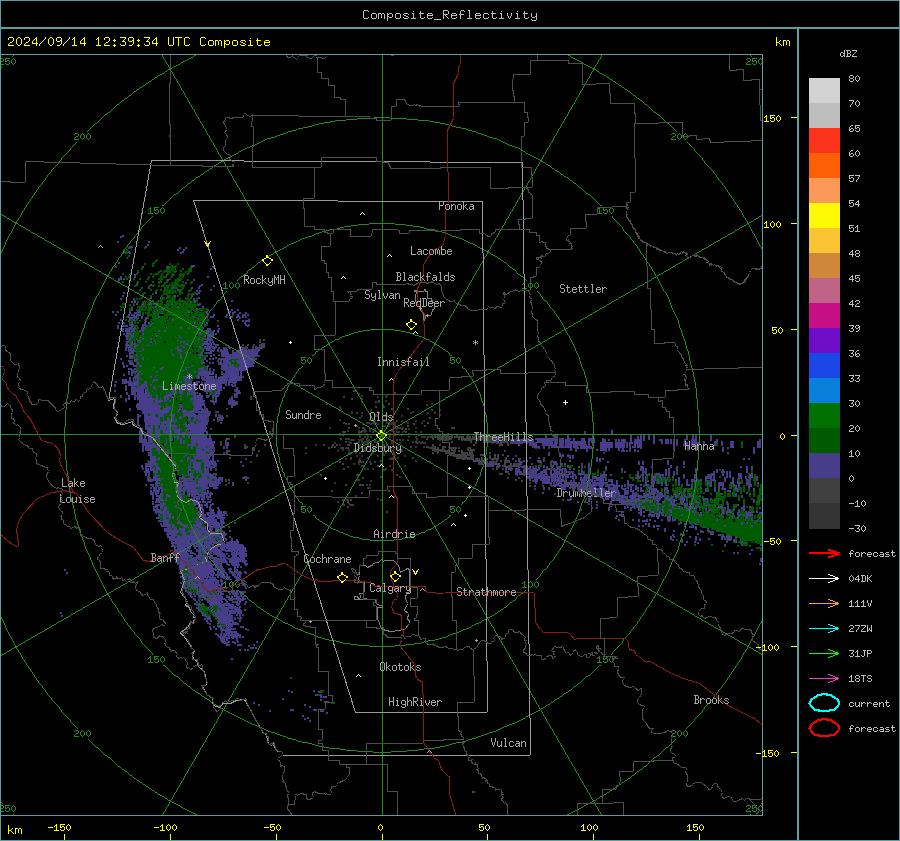Click the Airdrie city label
This screenshot has width=900, height=841.
(394, 534)
